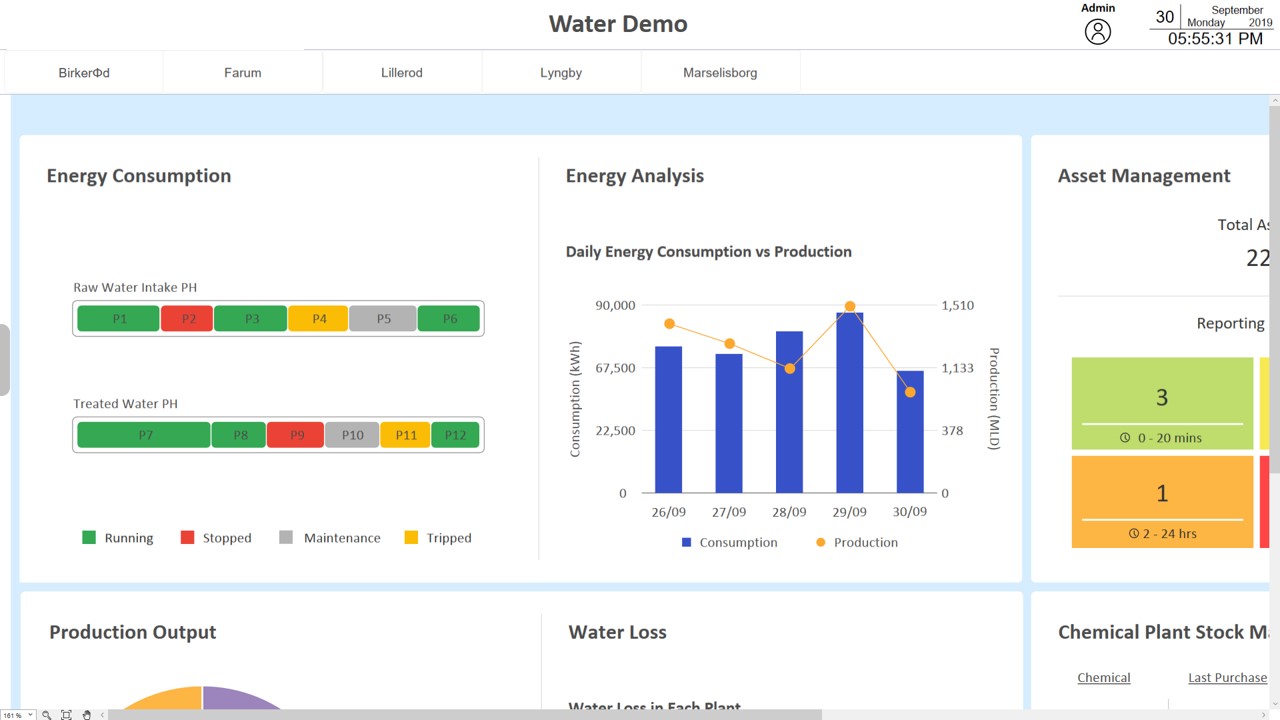
Task: Activate the pan hand tool
Action: [x=87, y=715]
